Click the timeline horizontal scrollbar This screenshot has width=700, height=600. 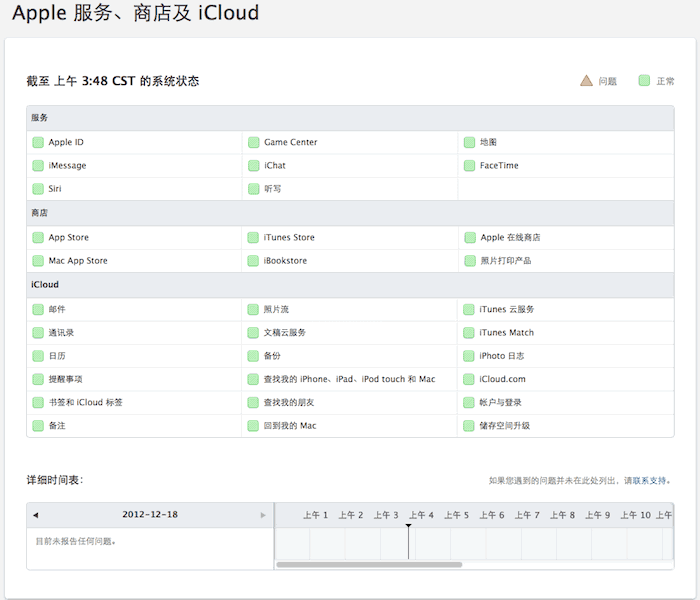point(369,565)
